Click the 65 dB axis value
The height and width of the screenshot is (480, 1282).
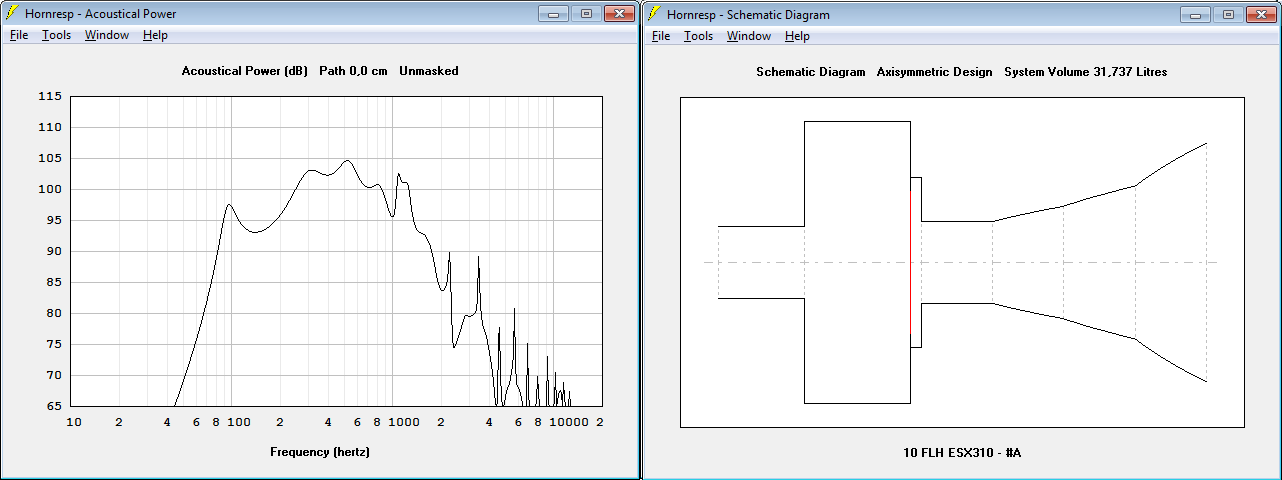coord(54,406)
